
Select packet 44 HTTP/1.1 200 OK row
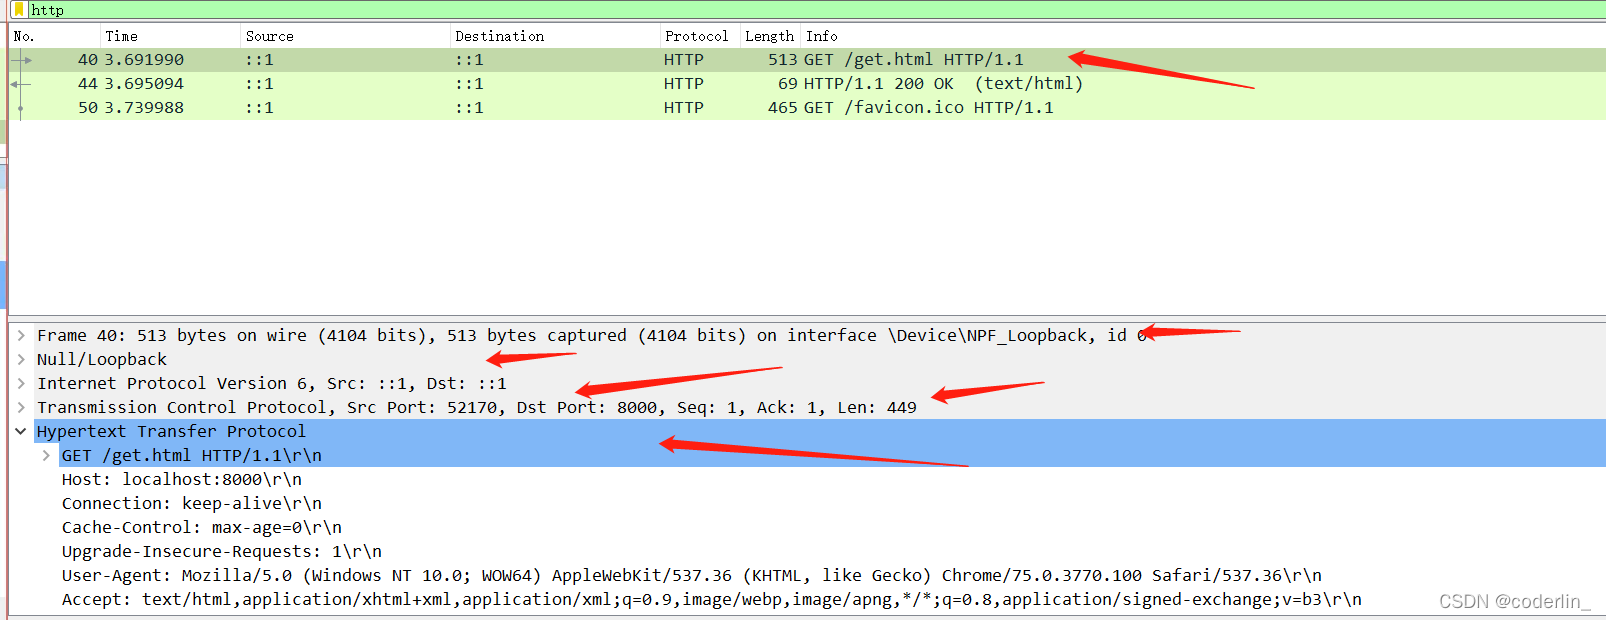click(x=807, y=84)
